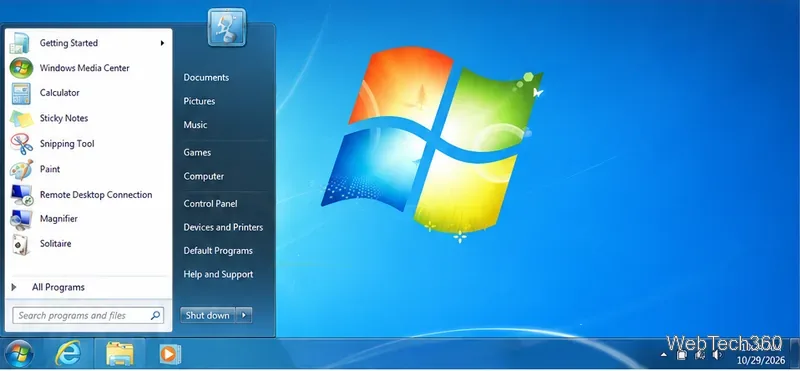Viewport: 800px width, 371px height.
Task: Show hidden tray icons arrow
Action: tap(664, 354)
